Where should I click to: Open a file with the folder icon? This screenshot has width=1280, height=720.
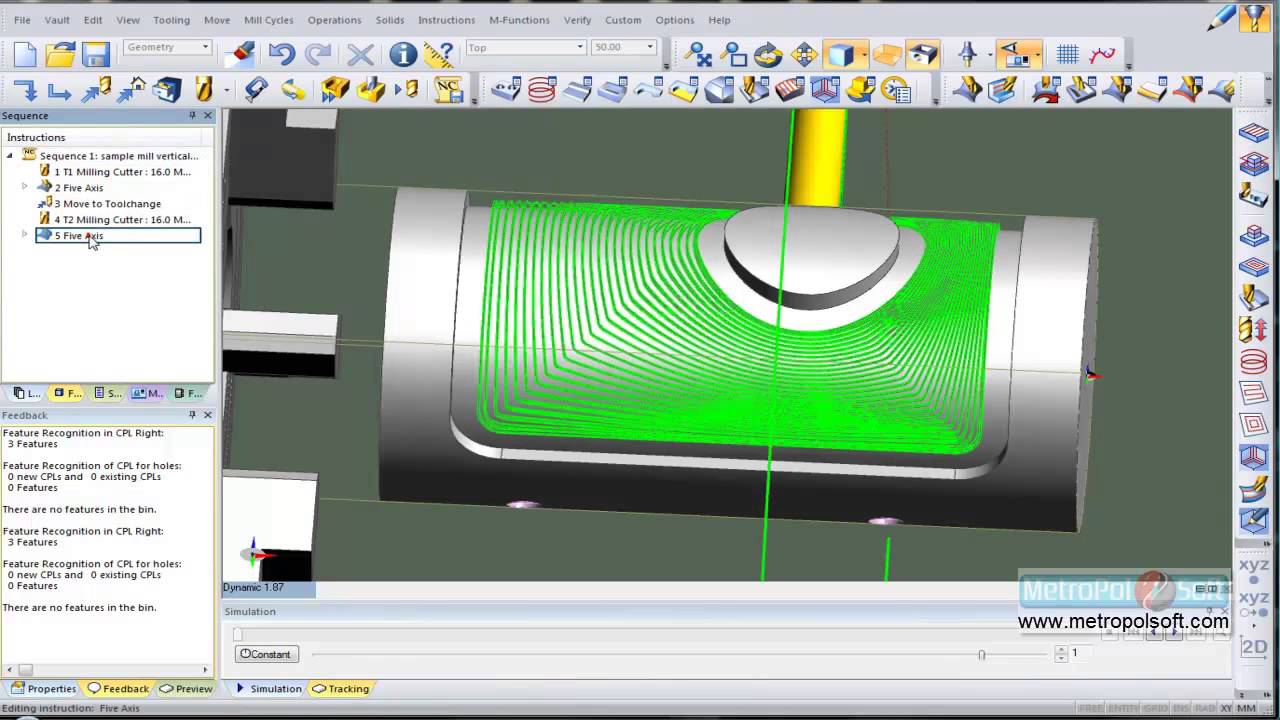click(60, 55)
